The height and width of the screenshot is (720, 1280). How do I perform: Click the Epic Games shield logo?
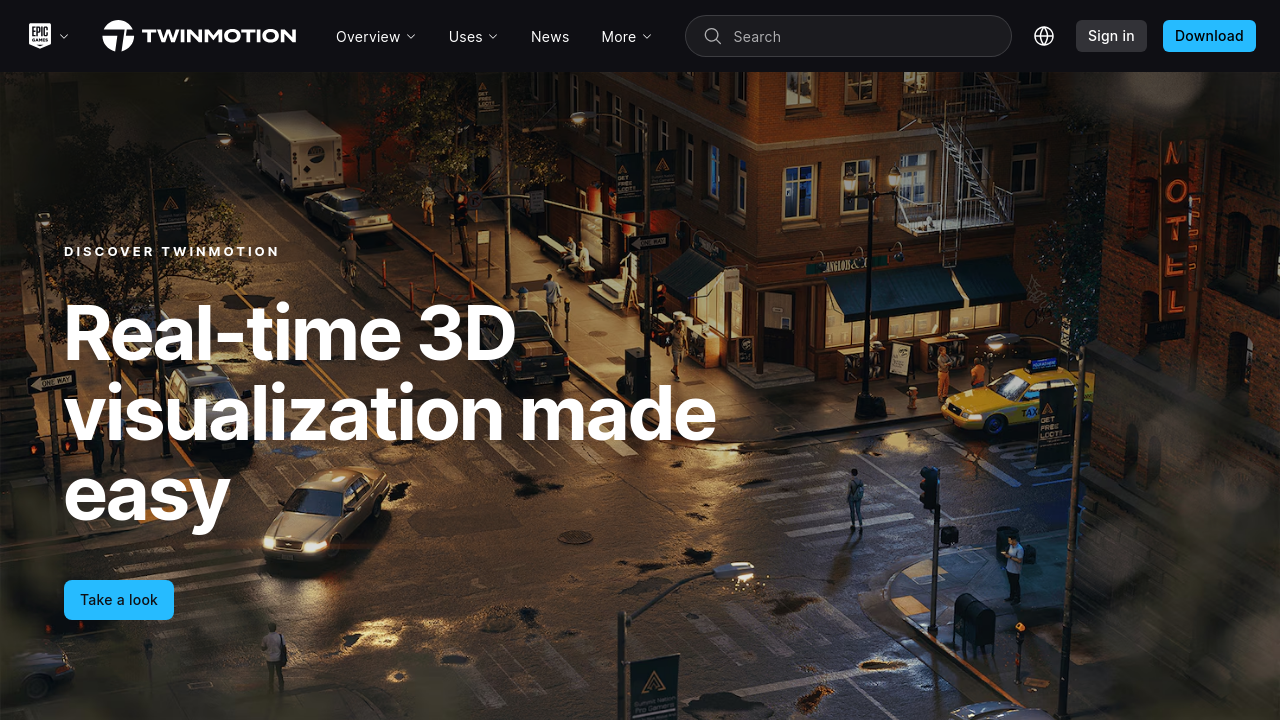40,36
